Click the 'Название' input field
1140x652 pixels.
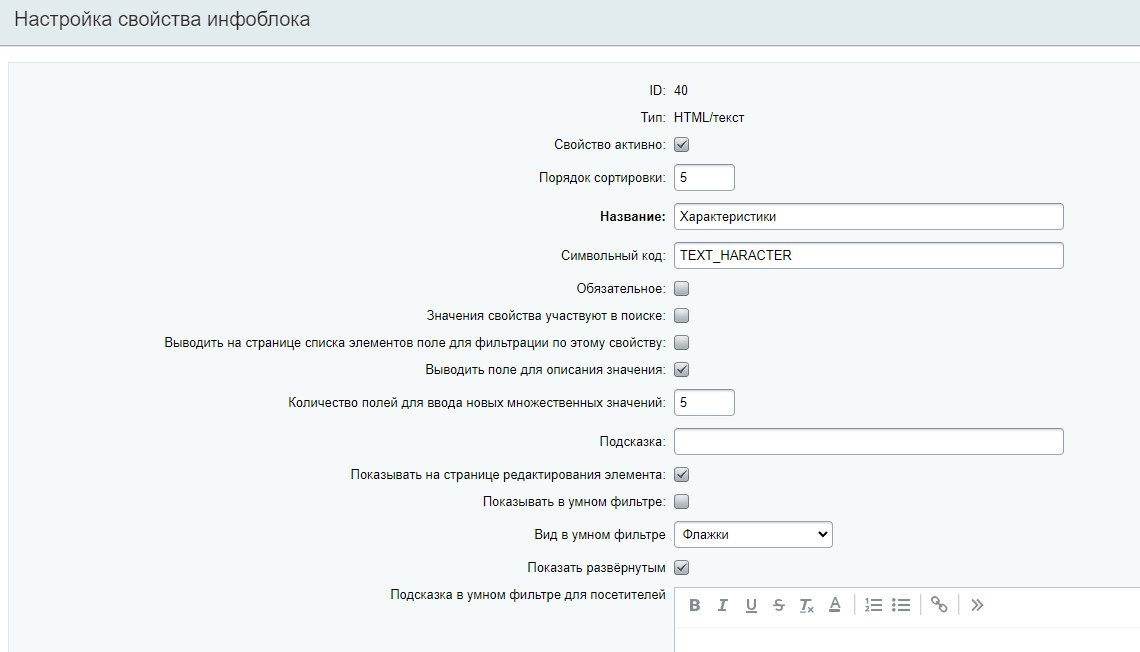(868, 217)
